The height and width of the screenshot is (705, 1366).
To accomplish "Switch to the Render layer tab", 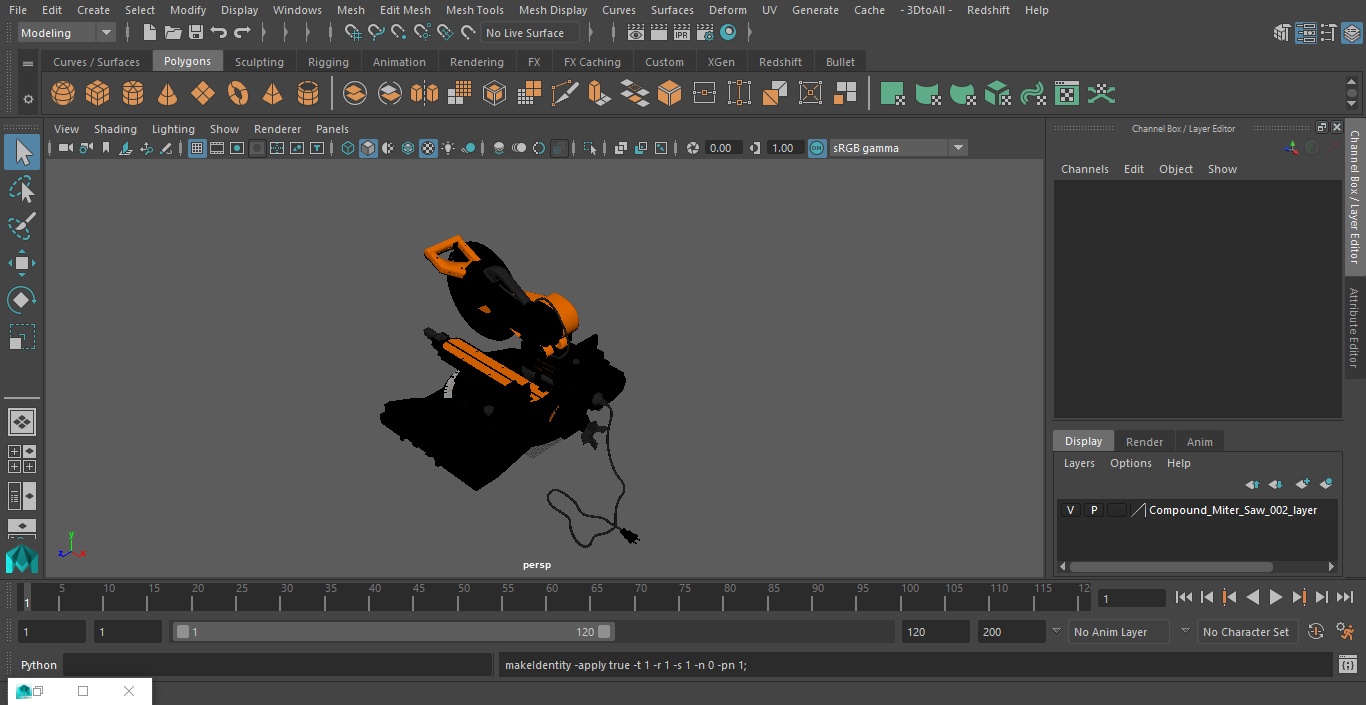I will 1144,442.
